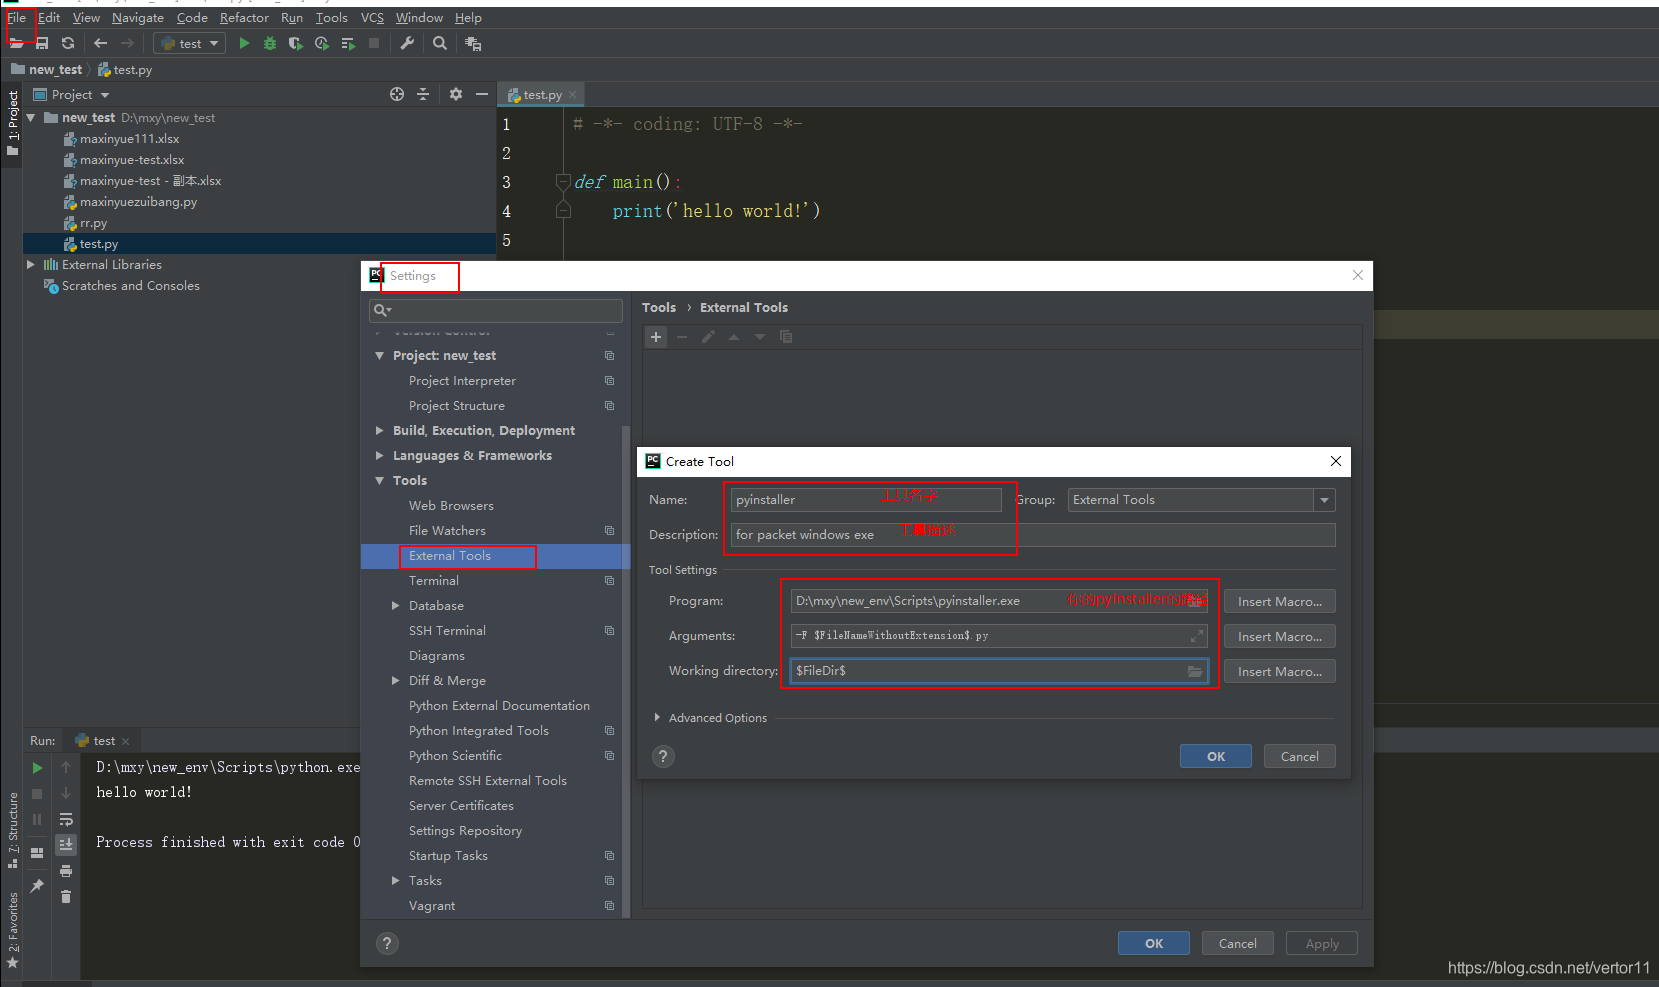Save all files with the floppy disk icon
The width and height of the screenshot is (1659, 987).
tap(42, 43)
